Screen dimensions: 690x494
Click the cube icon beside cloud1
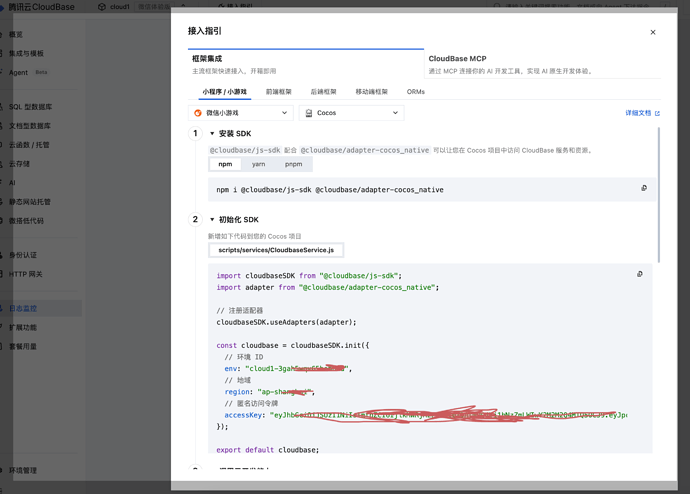point(102,7)
